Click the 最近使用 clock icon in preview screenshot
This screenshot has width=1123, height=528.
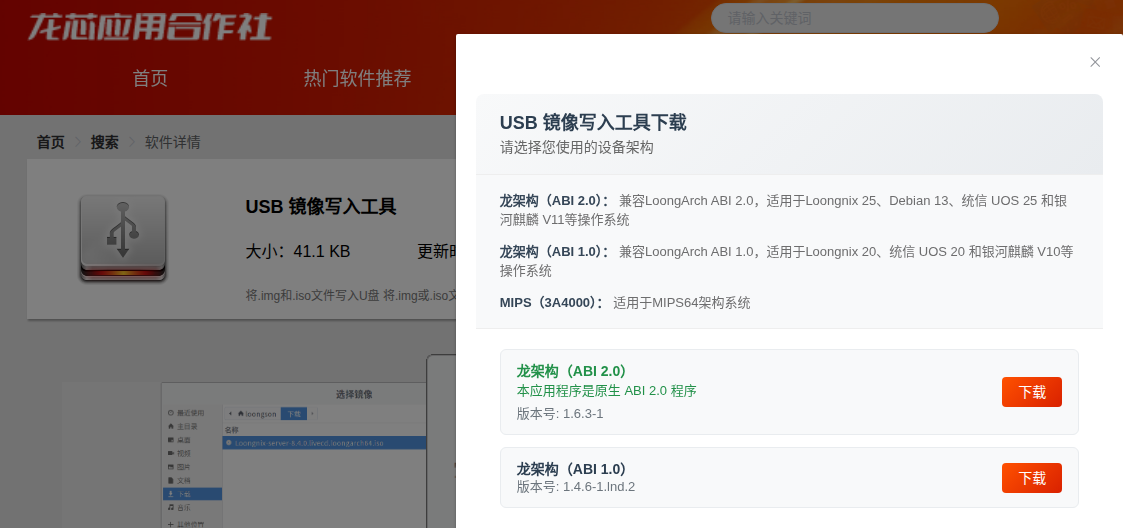pos(170,413)
